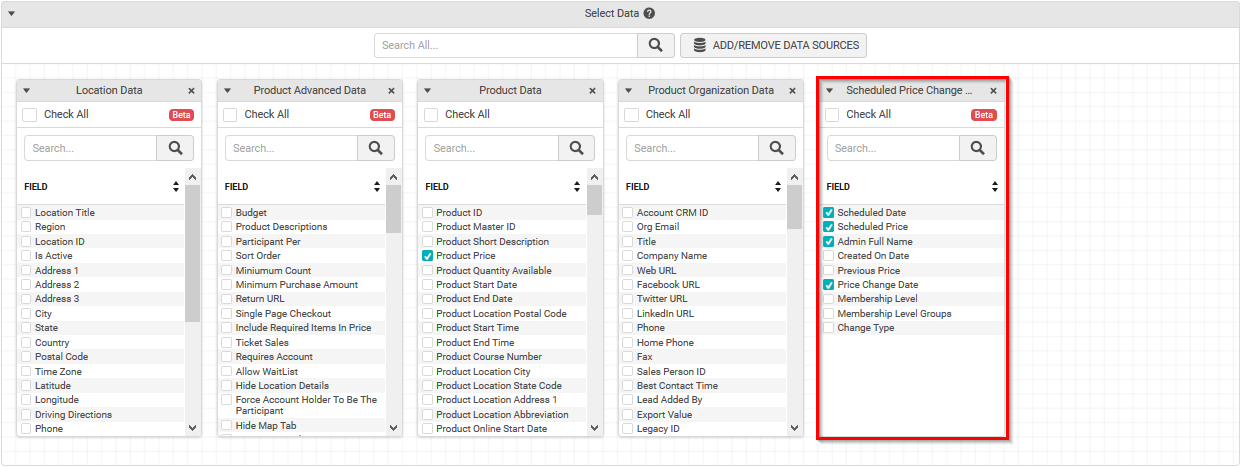The height and width of the screenshot is (467, 1241).
Task: Click search magnifier in Product Advanced Data panel
Action: tap(376, 148)
